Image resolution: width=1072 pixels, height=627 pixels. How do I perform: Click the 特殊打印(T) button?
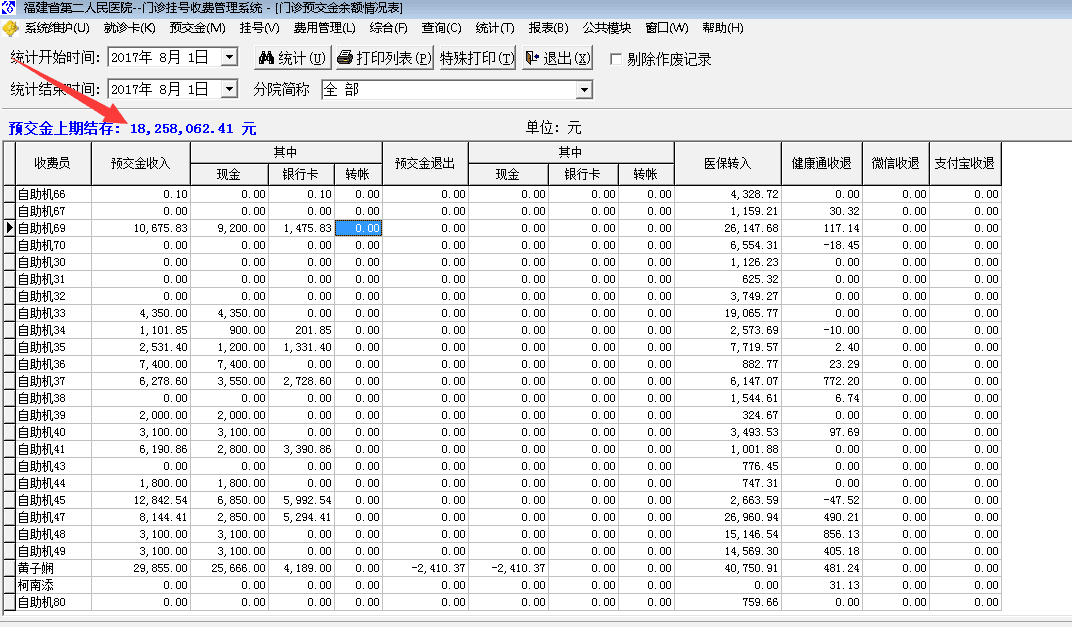click(x=477, y=58)
